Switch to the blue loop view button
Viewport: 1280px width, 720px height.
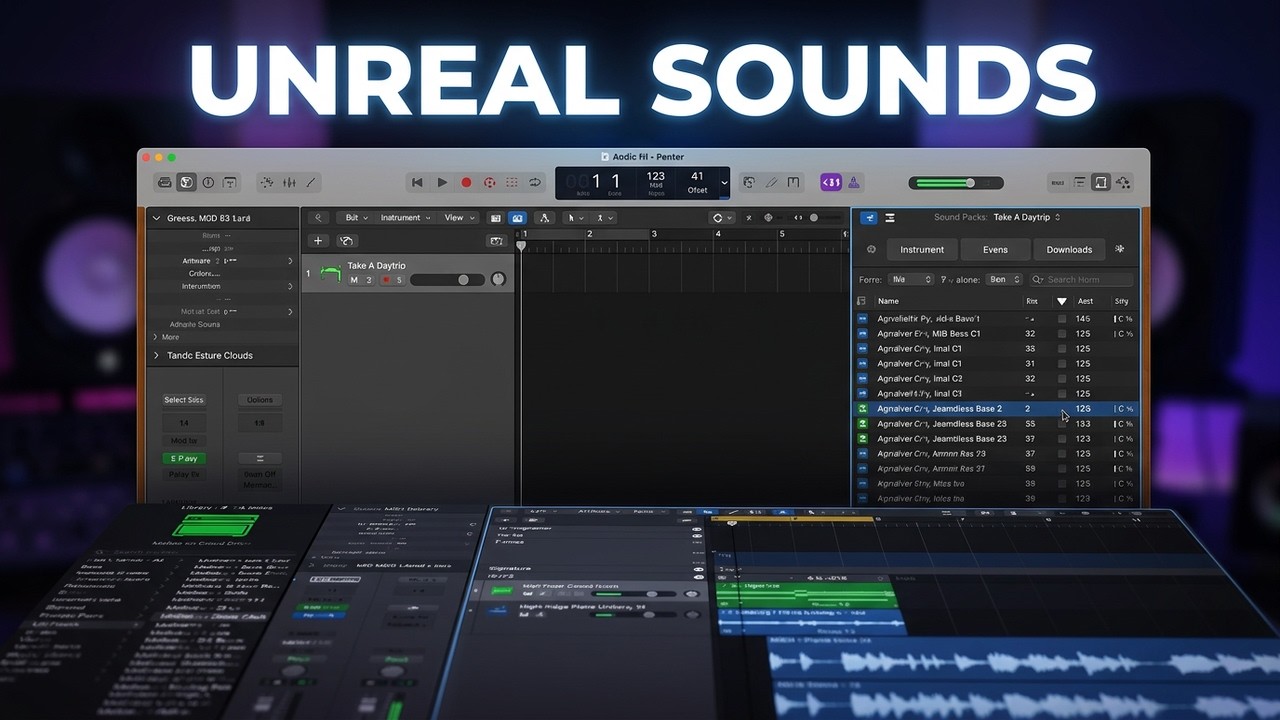[x=868, y=218]
